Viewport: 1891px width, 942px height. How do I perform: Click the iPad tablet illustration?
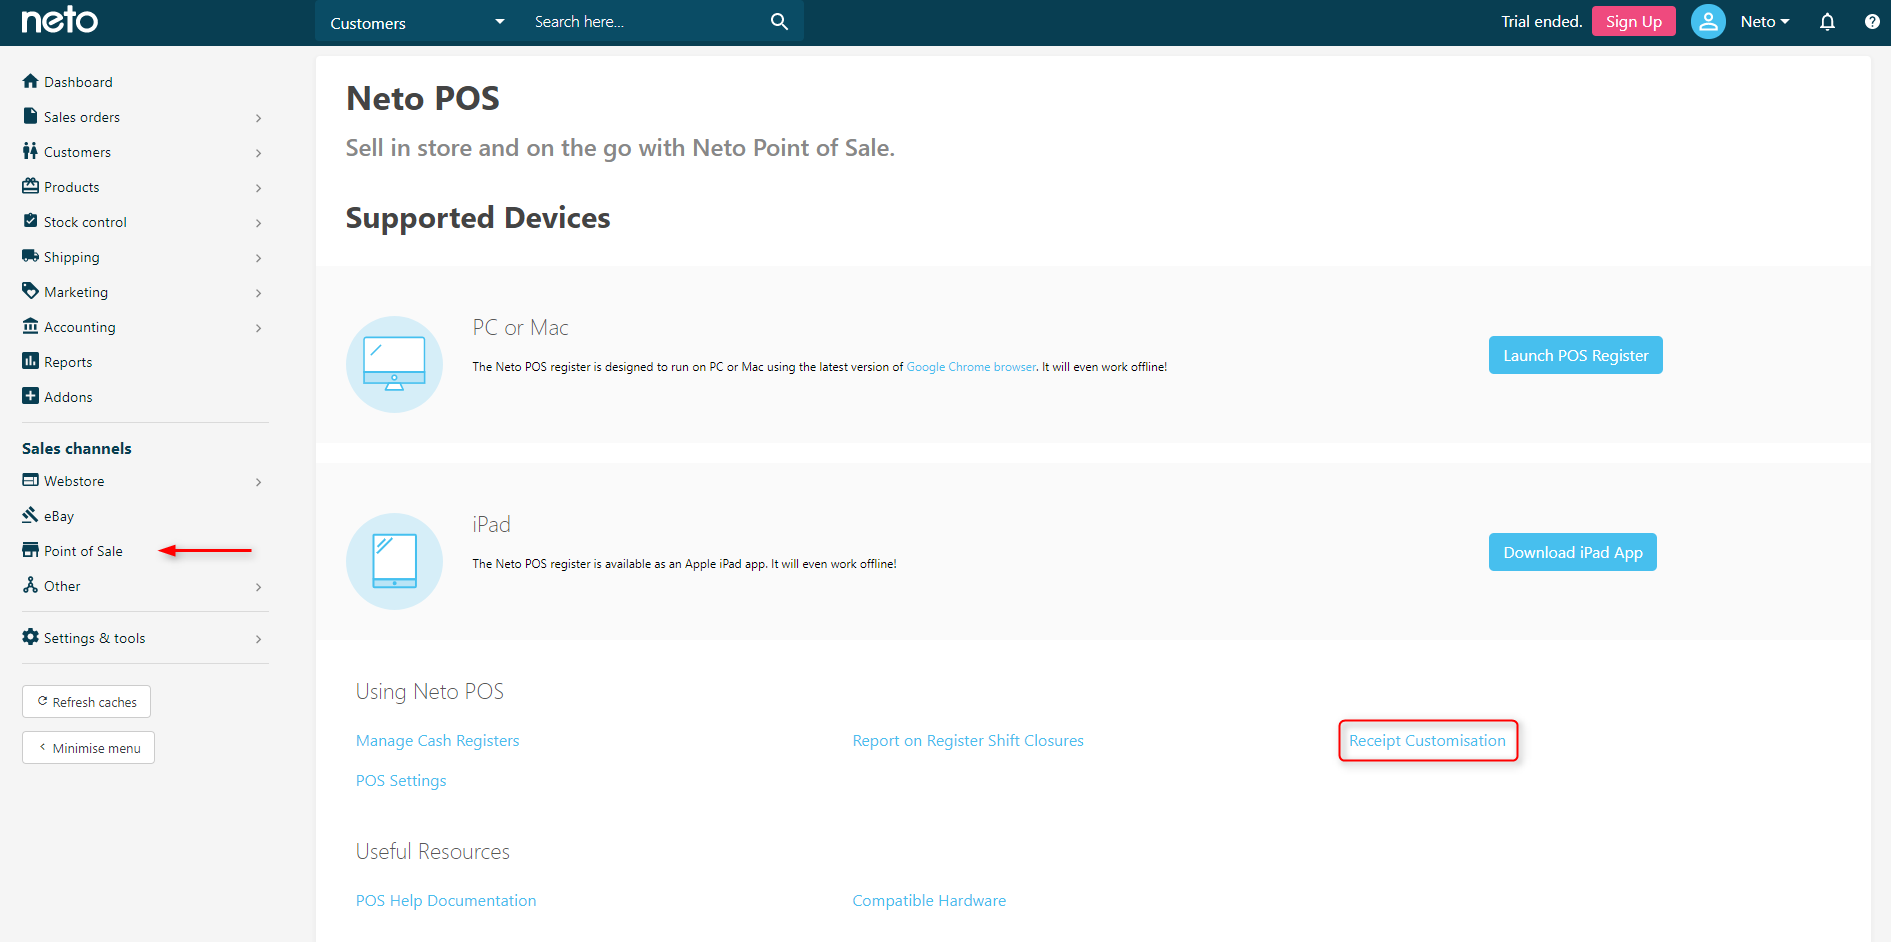click(394, 561)
